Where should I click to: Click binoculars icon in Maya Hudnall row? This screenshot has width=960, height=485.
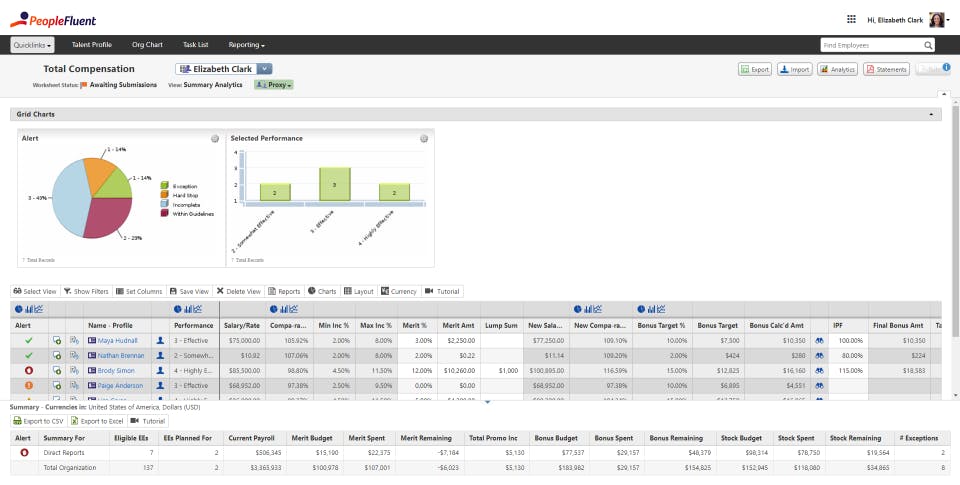pos(819,340)
